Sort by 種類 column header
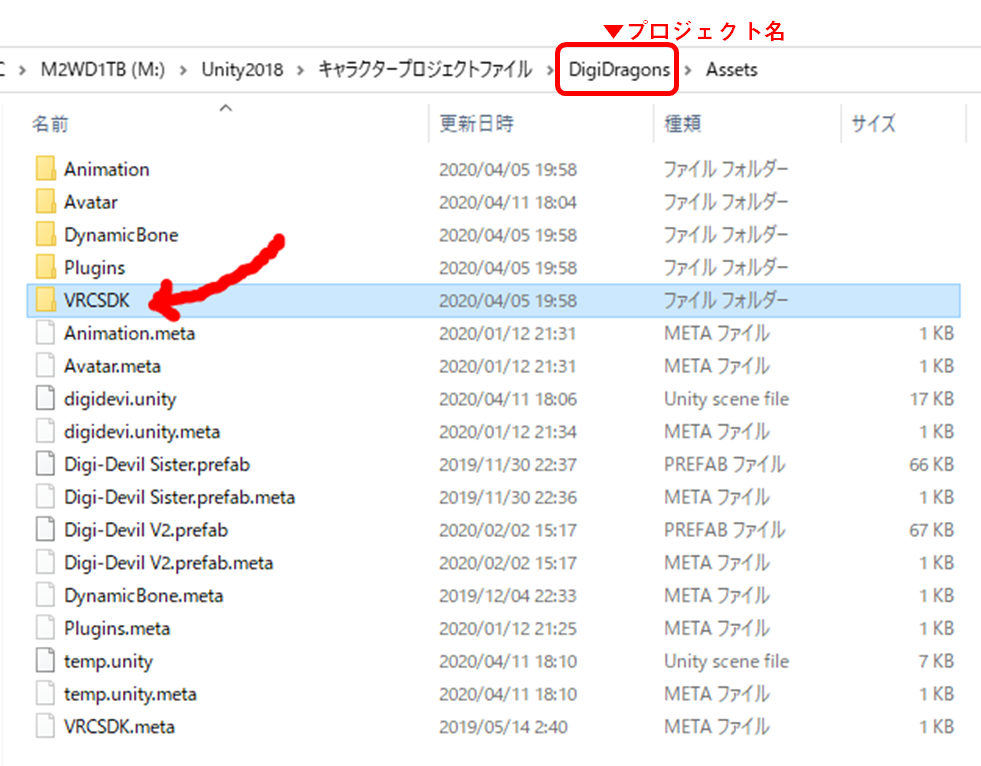Image resolution: width=981 pixels, height=766 pixels. click(x=683, y=124)
